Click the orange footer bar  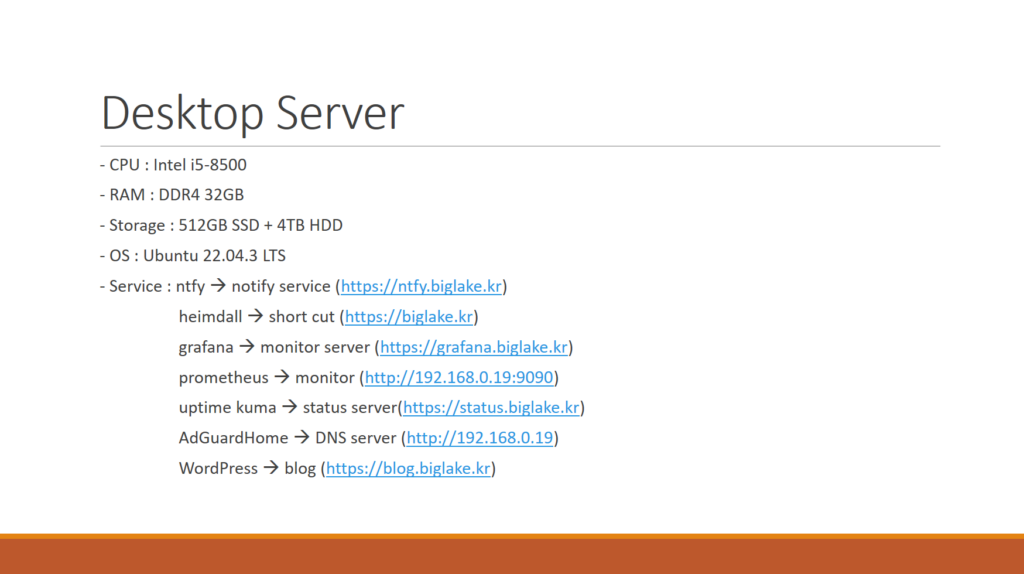coord(512,555)
